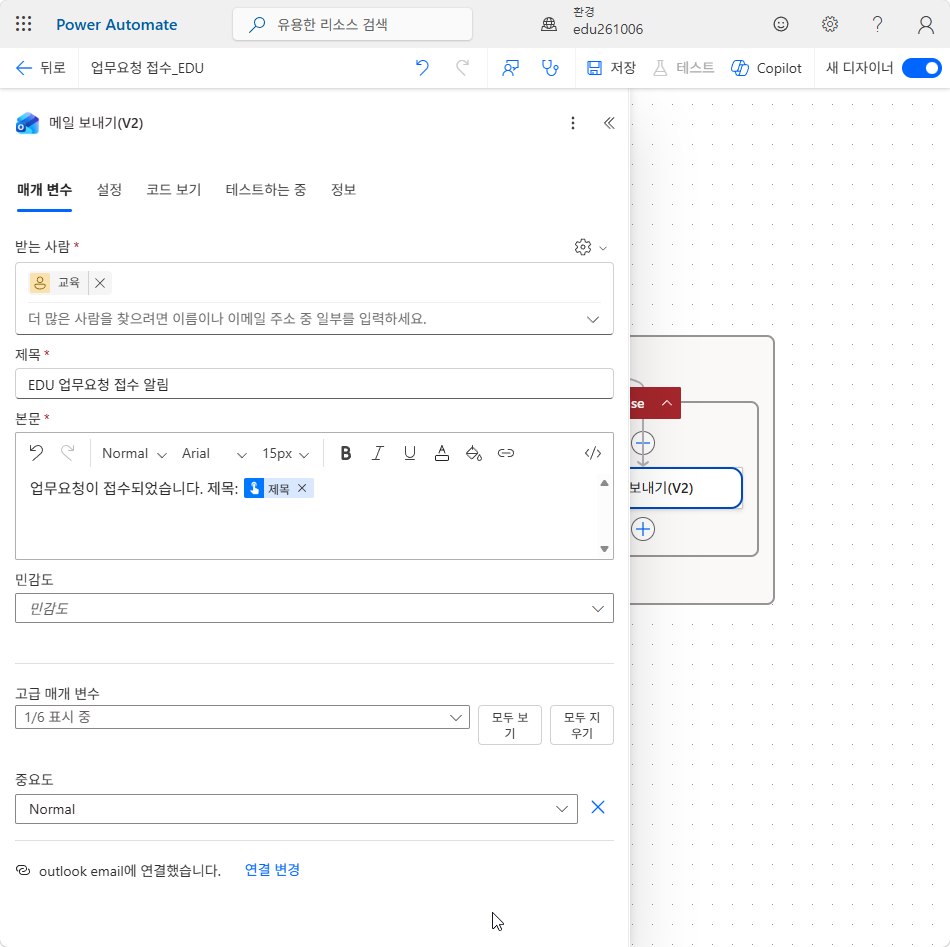Run the flow checker stethoscope icon
The image size is (950, 947).
[550, 68]
